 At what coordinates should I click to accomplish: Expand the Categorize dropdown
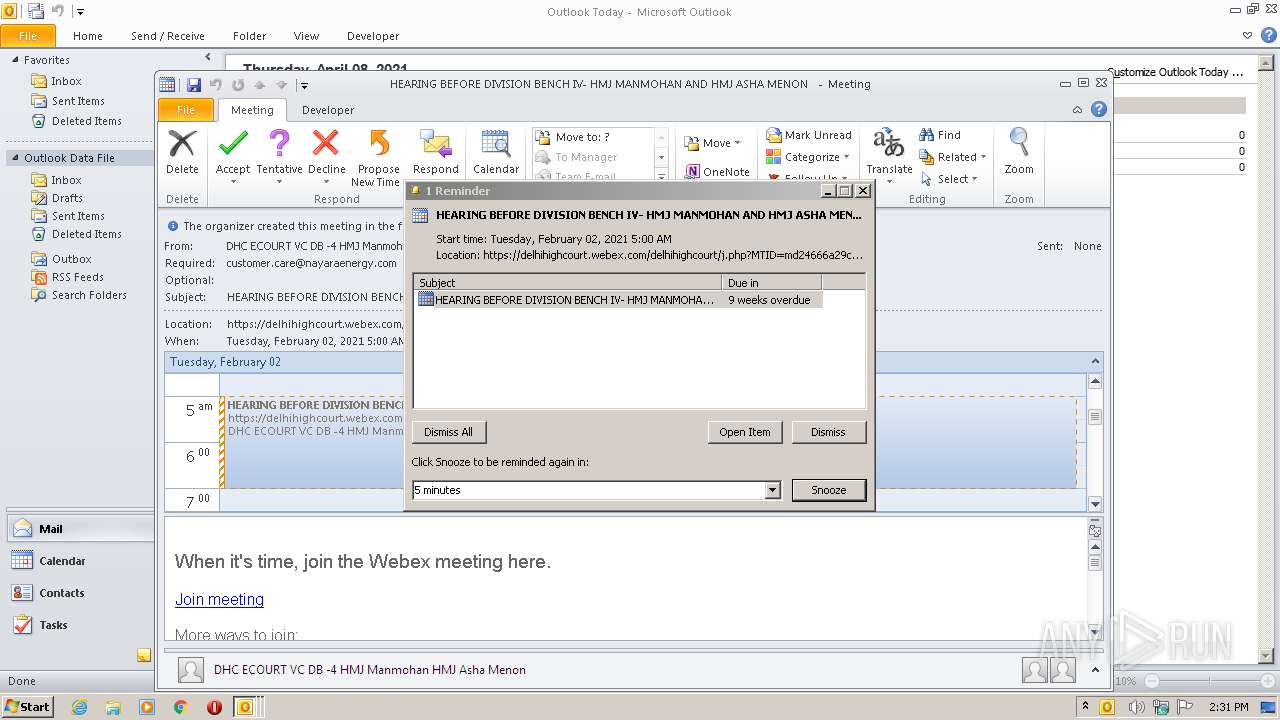pyautogui.click(x=846, y=157)
